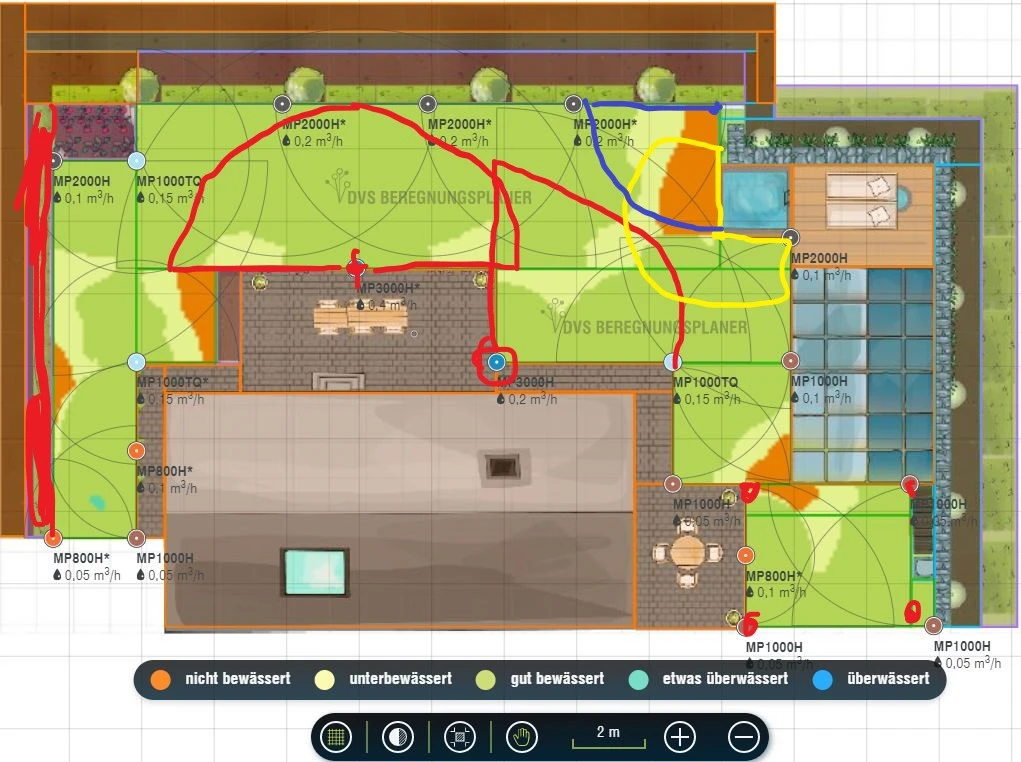Select the MP1000H sprinkler at the plan's bottom-right corner
The height and width of the screenshot is (762, 1021).
coord(933,626)
